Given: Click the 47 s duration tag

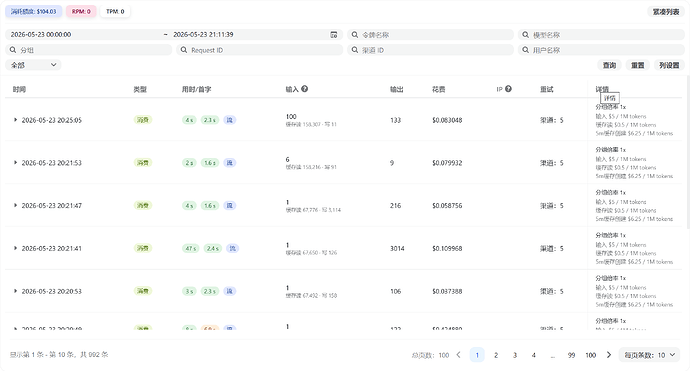Looking at the screenshot, I should 191,248.
